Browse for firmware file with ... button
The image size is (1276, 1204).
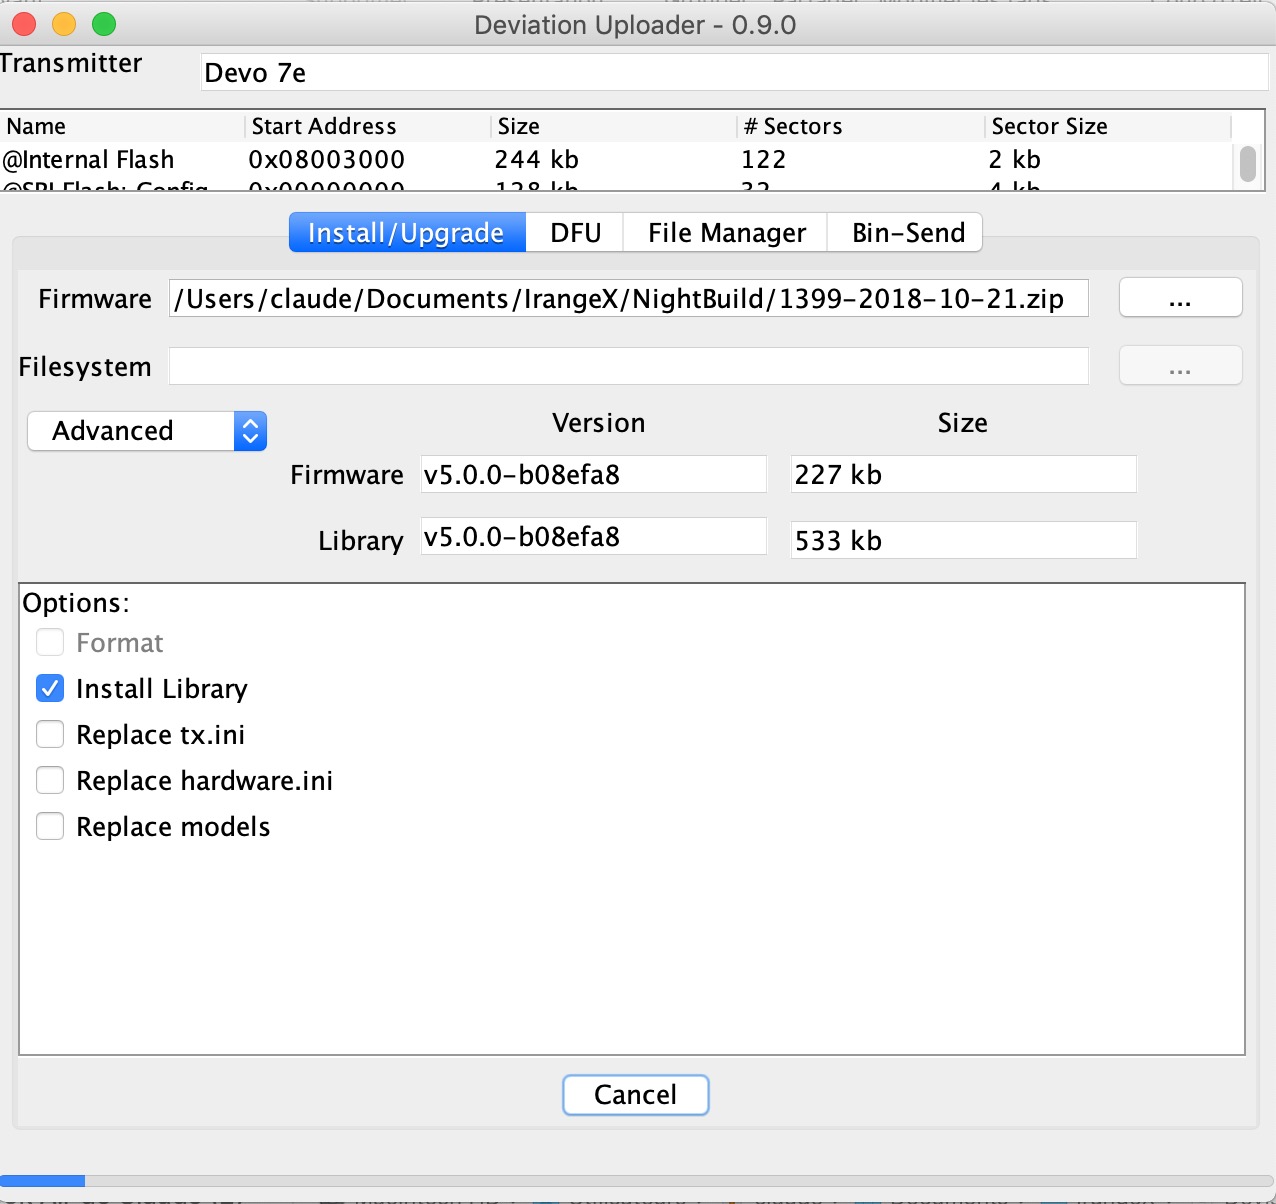(1180, 298)
